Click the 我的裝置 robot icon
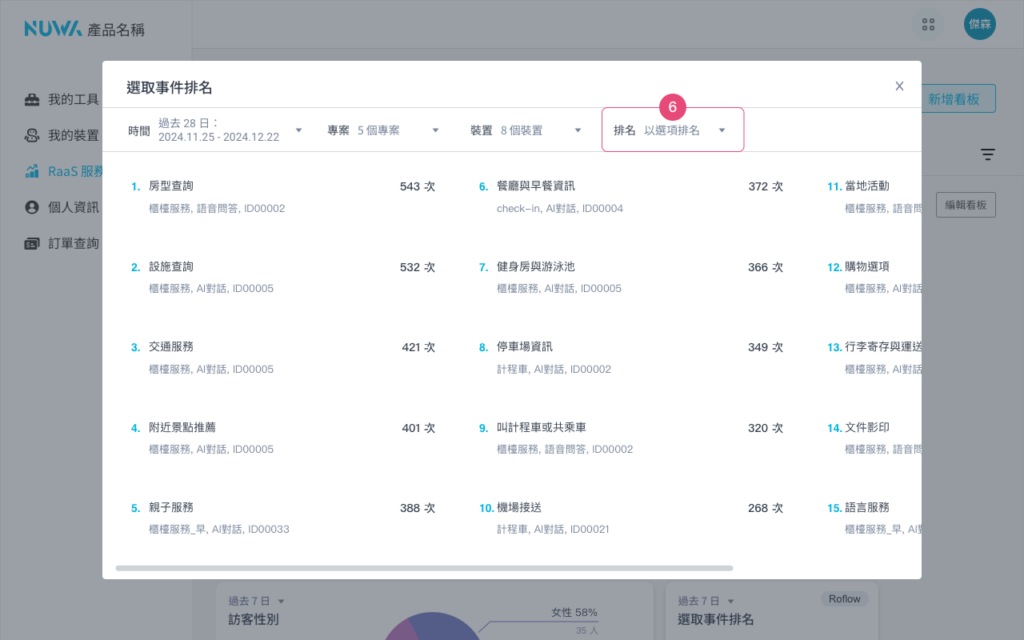The image size is (1024, 640). click(32, 135)
